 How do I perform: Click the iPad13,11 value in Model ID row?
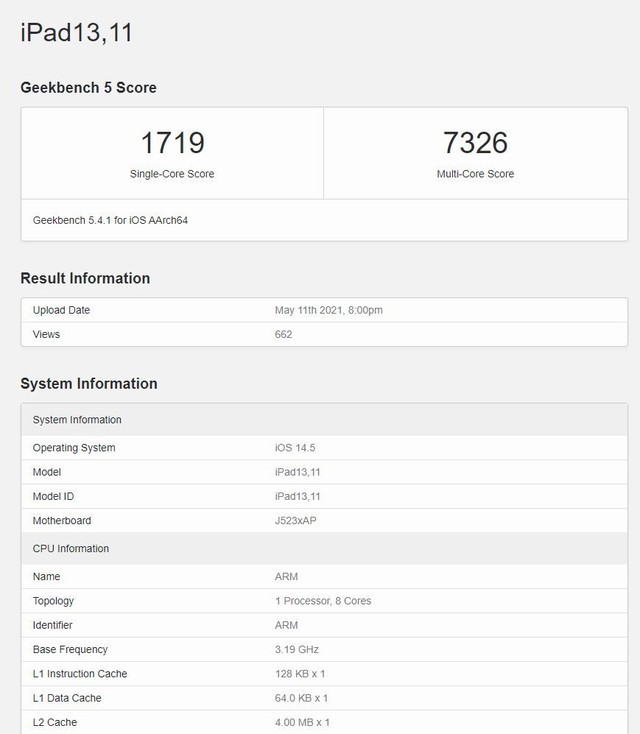click(297, 496)
